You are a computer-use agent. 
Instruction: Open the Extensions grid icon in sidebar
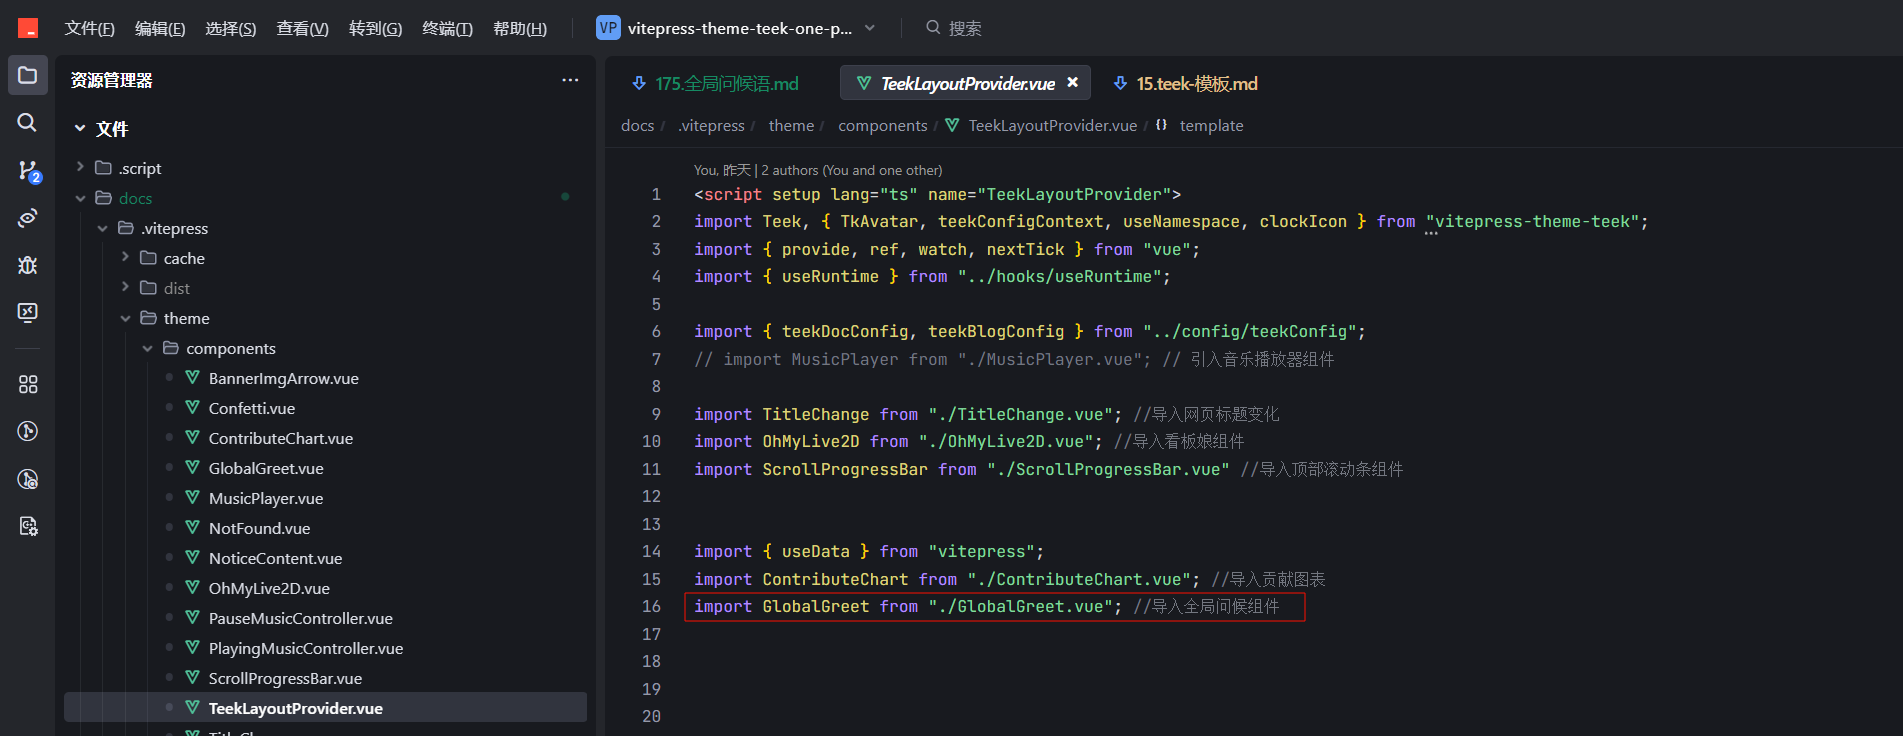[x=28, y=384]
